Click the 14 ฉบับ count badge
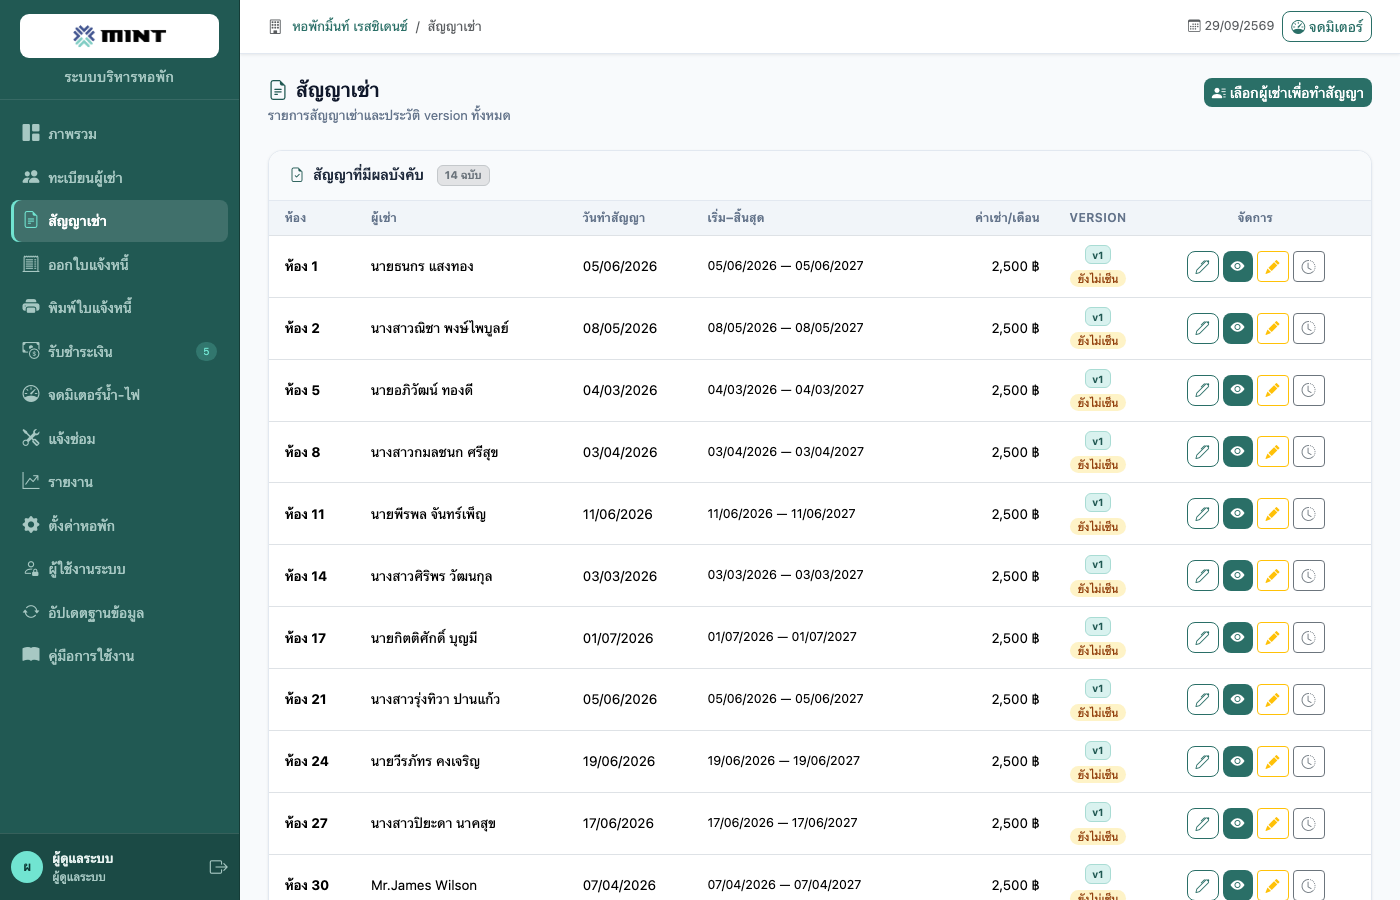1400x900 pixels. pos(463,176)
